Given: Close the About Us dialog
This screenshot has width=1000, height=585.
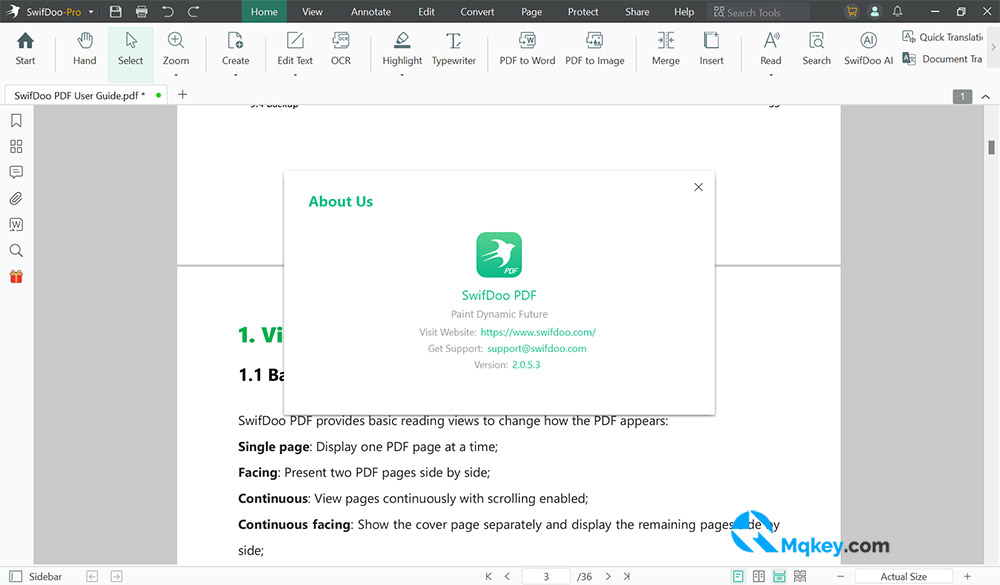Looking at the screenshot, I should [698, 187].
